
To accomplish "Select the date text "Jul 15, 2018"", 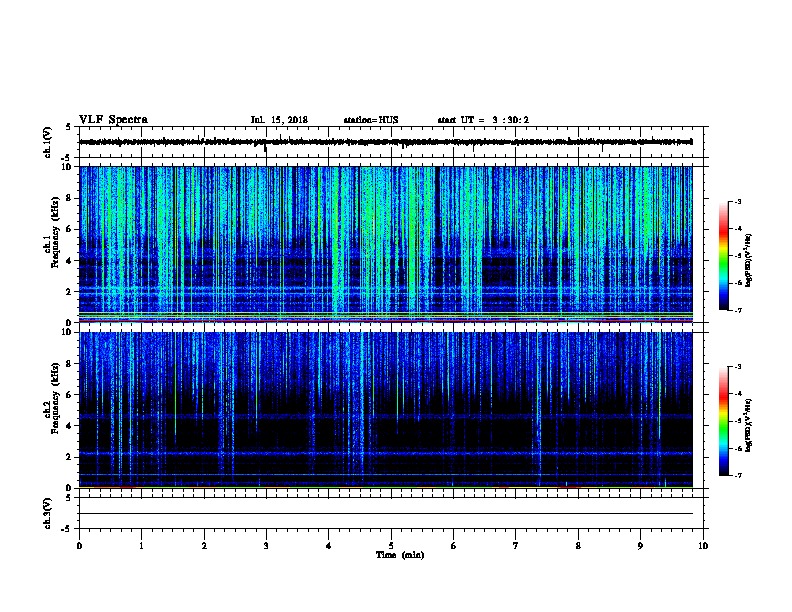I will [x=279, y=120].
